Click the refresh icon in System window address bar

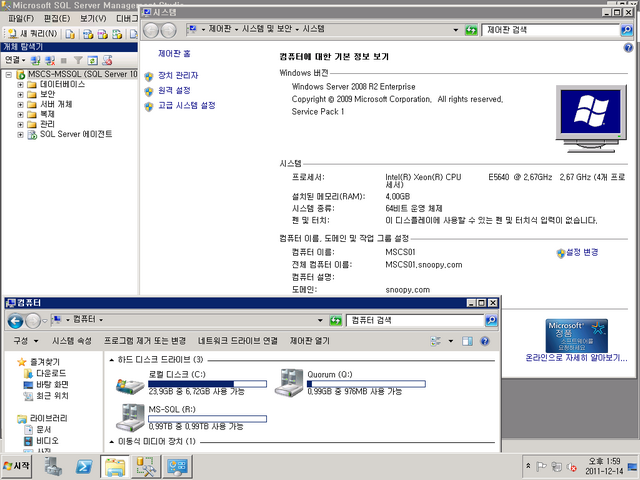pos(471,30)
